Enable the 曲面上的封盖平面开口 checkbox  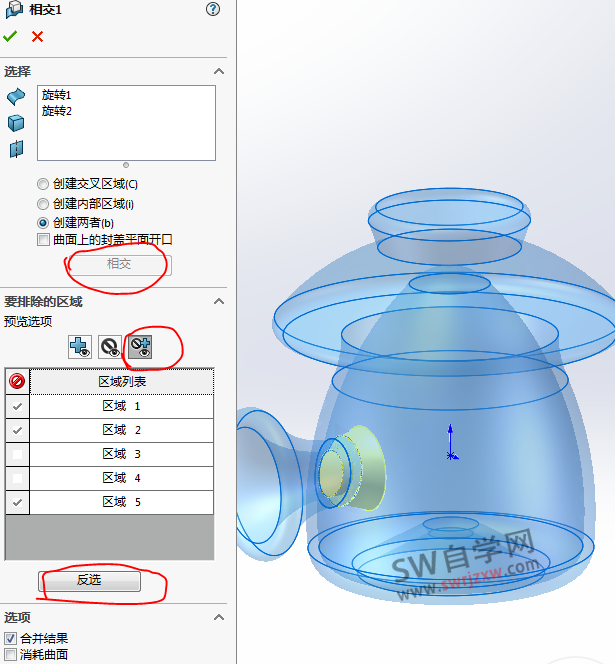pos(43,240)
